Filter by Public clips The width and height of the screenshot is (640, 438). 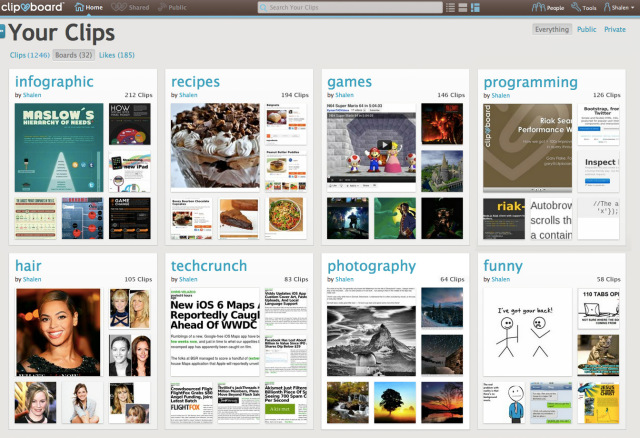(587, 29)
